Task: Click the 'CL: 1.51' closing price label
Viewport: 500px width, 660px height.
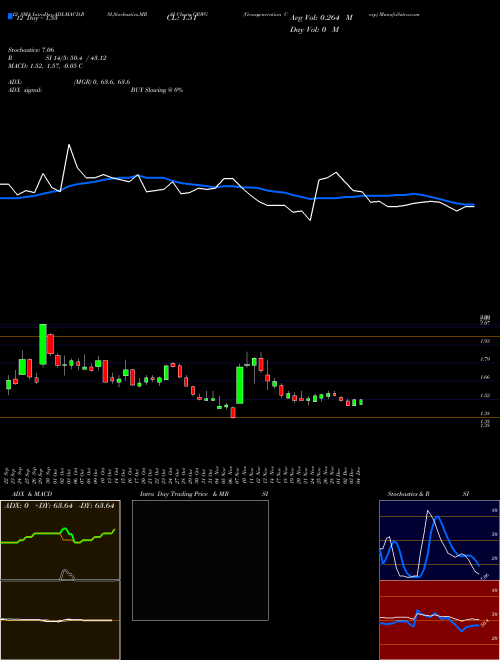Action: [181, 18]
